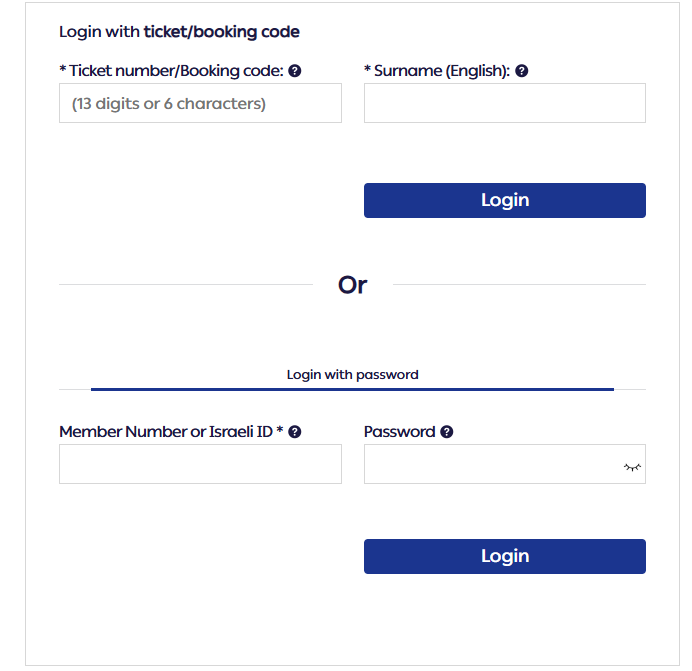Focus the Ticket number/Booking code input field
Screen dimensions: 692x671
click(x=200, y=103)
